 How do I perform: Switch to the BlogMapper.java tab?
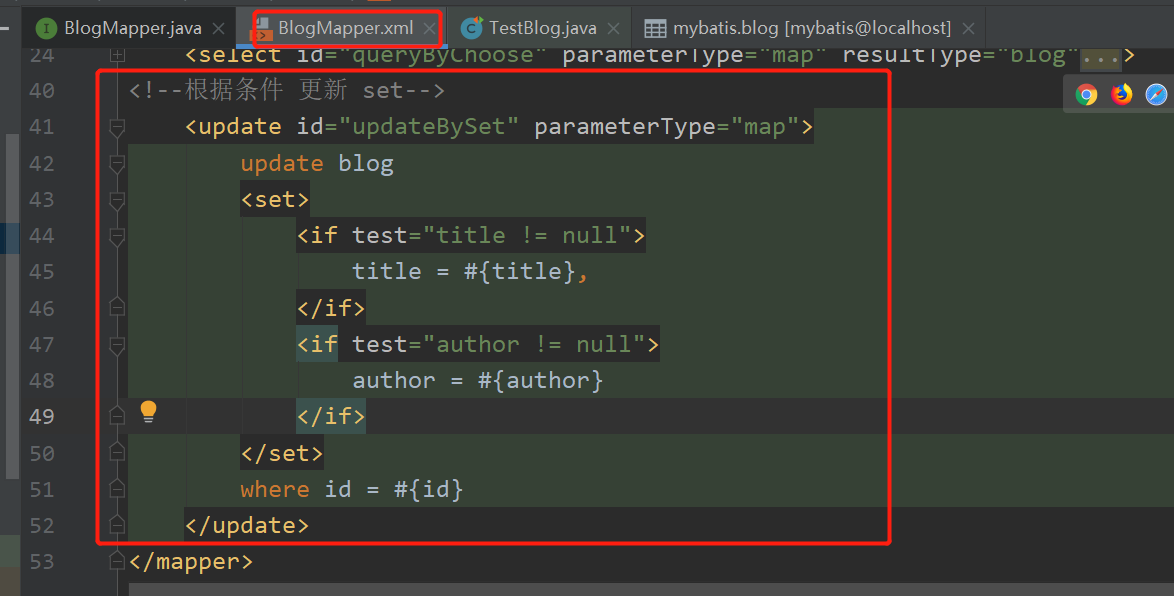[133, 28]
